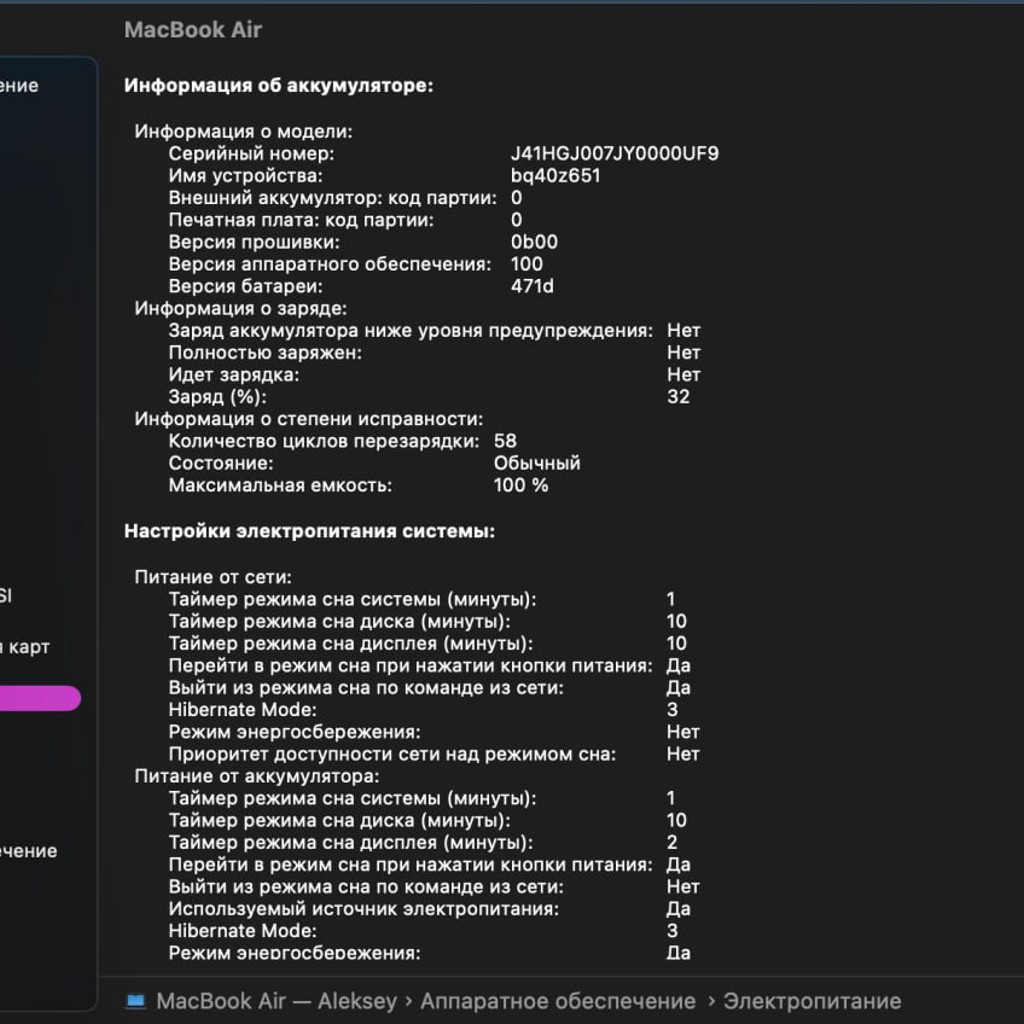Image resolution: width=1024 pixels, height=1024 pixels.
Task: Select the 'Используемый источник электропитания:' label
Action: [x=364, y=908]
